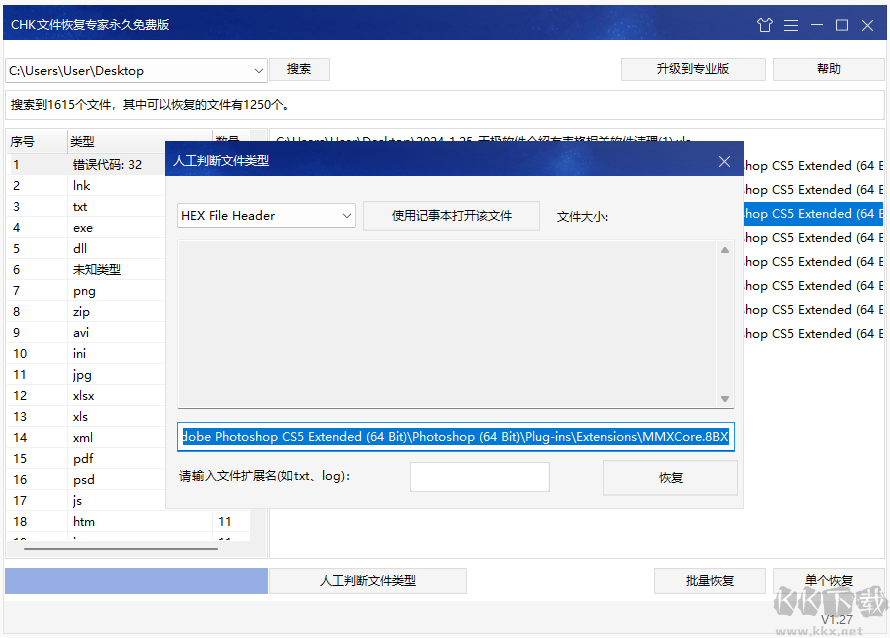This screenshot has height=638, width=890.
Task: Click the 批量恢复 button
Action: coord(709,581)
